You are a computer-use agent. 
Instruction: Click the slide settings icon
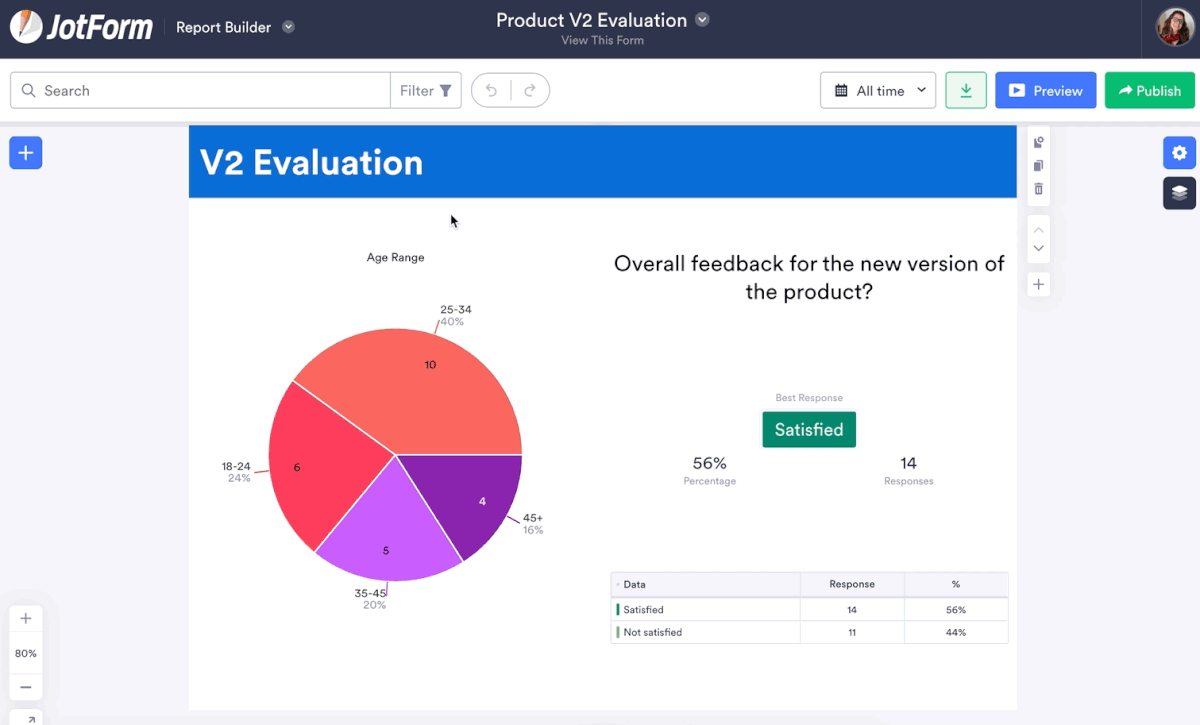coord(1039,142)
